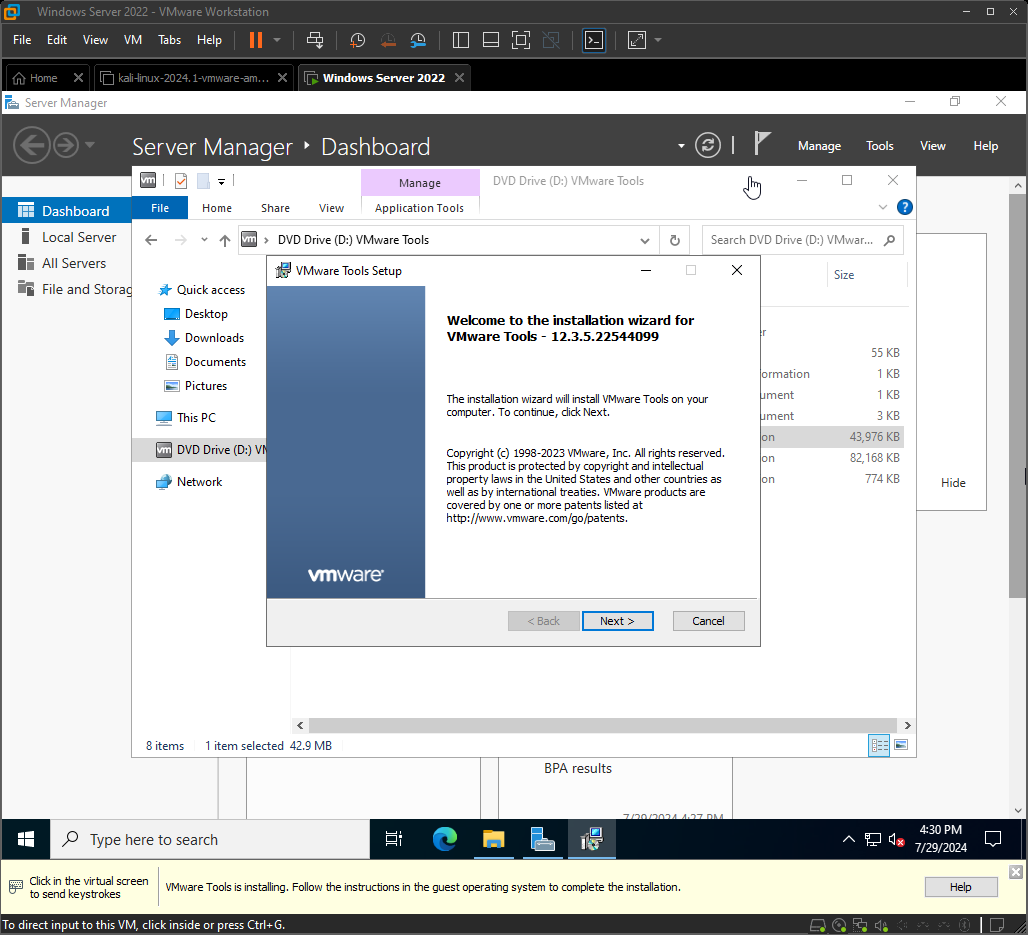Open the VMware Edit menu
The width and height of the screenshot is (1028, 935).
[x=57, y=40]
